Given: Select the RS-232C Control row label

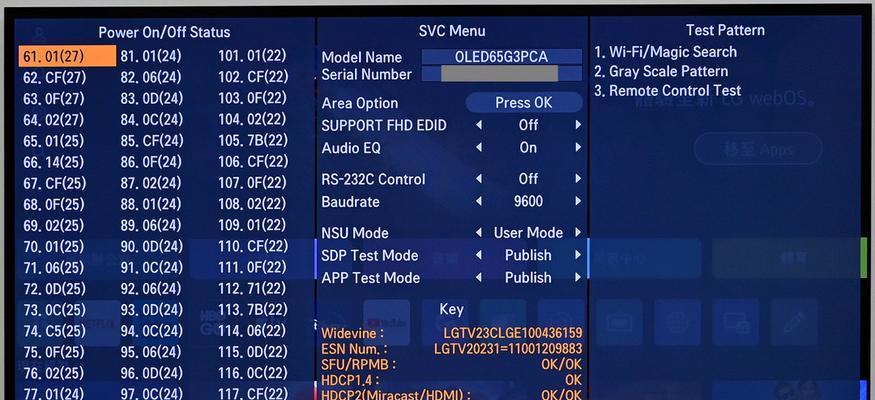Looking at the screenshot, I should point(373,179).
